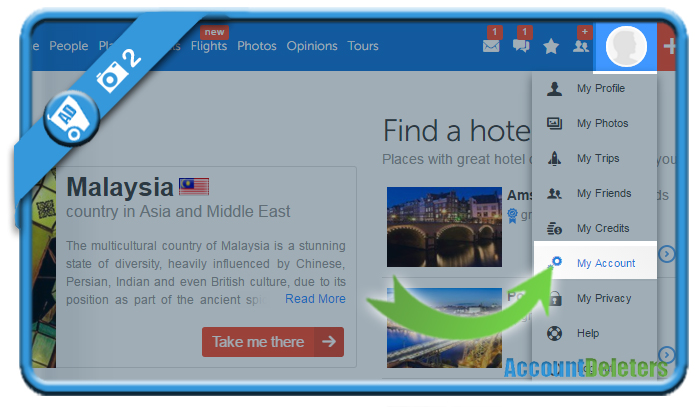Click the Malaysia flag icon

click(194, 187)
